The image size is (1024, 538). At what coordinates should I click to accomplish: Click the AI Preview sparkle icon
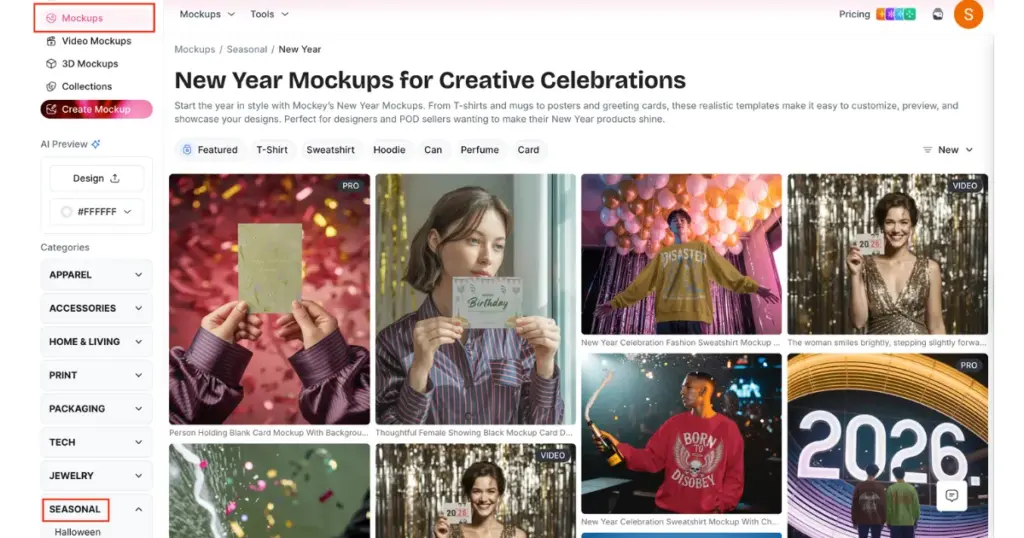[x=96, y=144]
